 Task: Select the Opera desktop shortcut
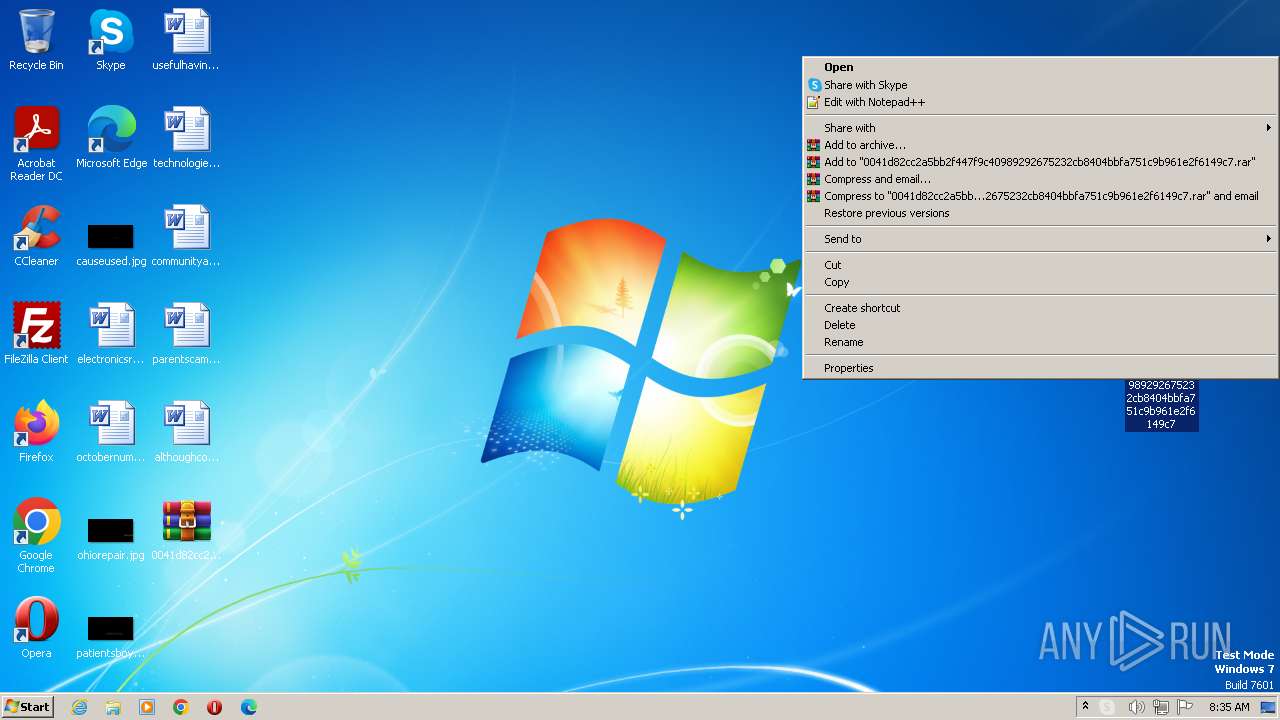[36, 628]
